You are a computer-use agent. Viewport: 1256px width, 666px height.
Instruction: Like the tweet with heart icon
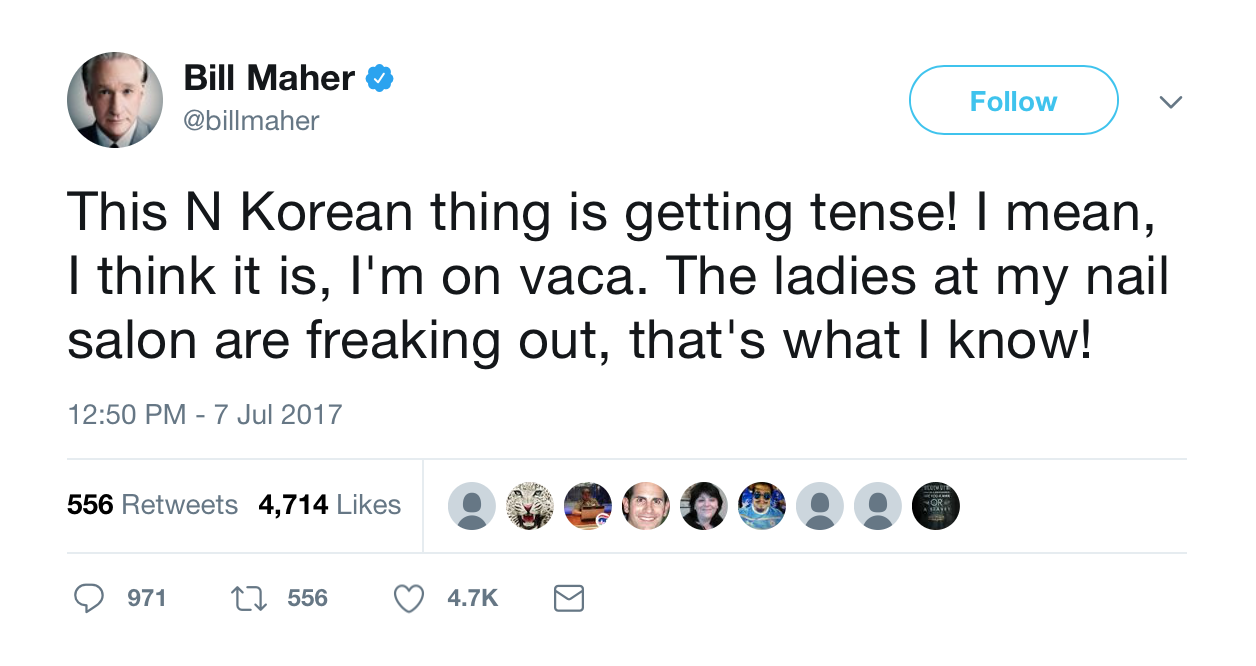pos(408,598)
